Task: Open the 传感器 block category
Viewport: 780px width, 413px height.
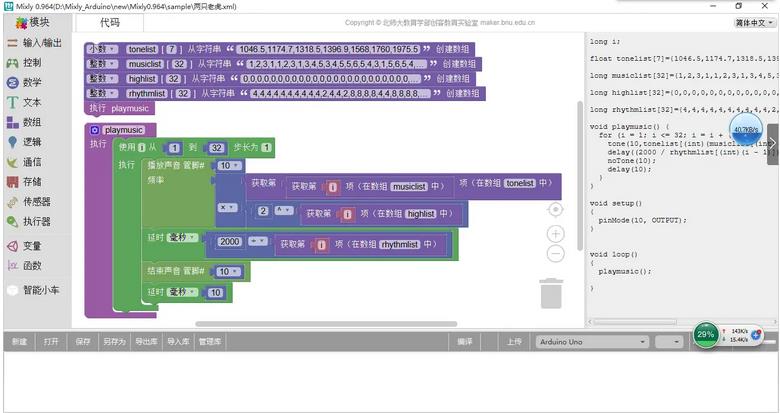Action: pos(29,202)
